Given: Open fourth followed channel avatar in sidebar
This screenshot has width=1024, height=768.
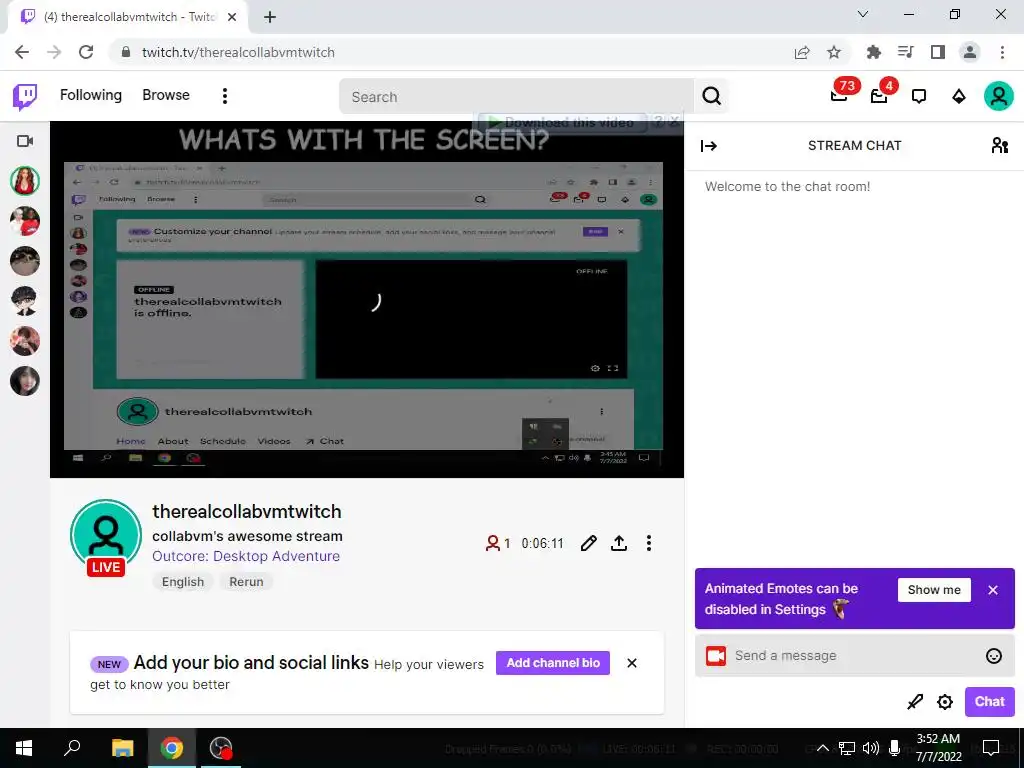Looking at the screenshot, I should point(25,301).
